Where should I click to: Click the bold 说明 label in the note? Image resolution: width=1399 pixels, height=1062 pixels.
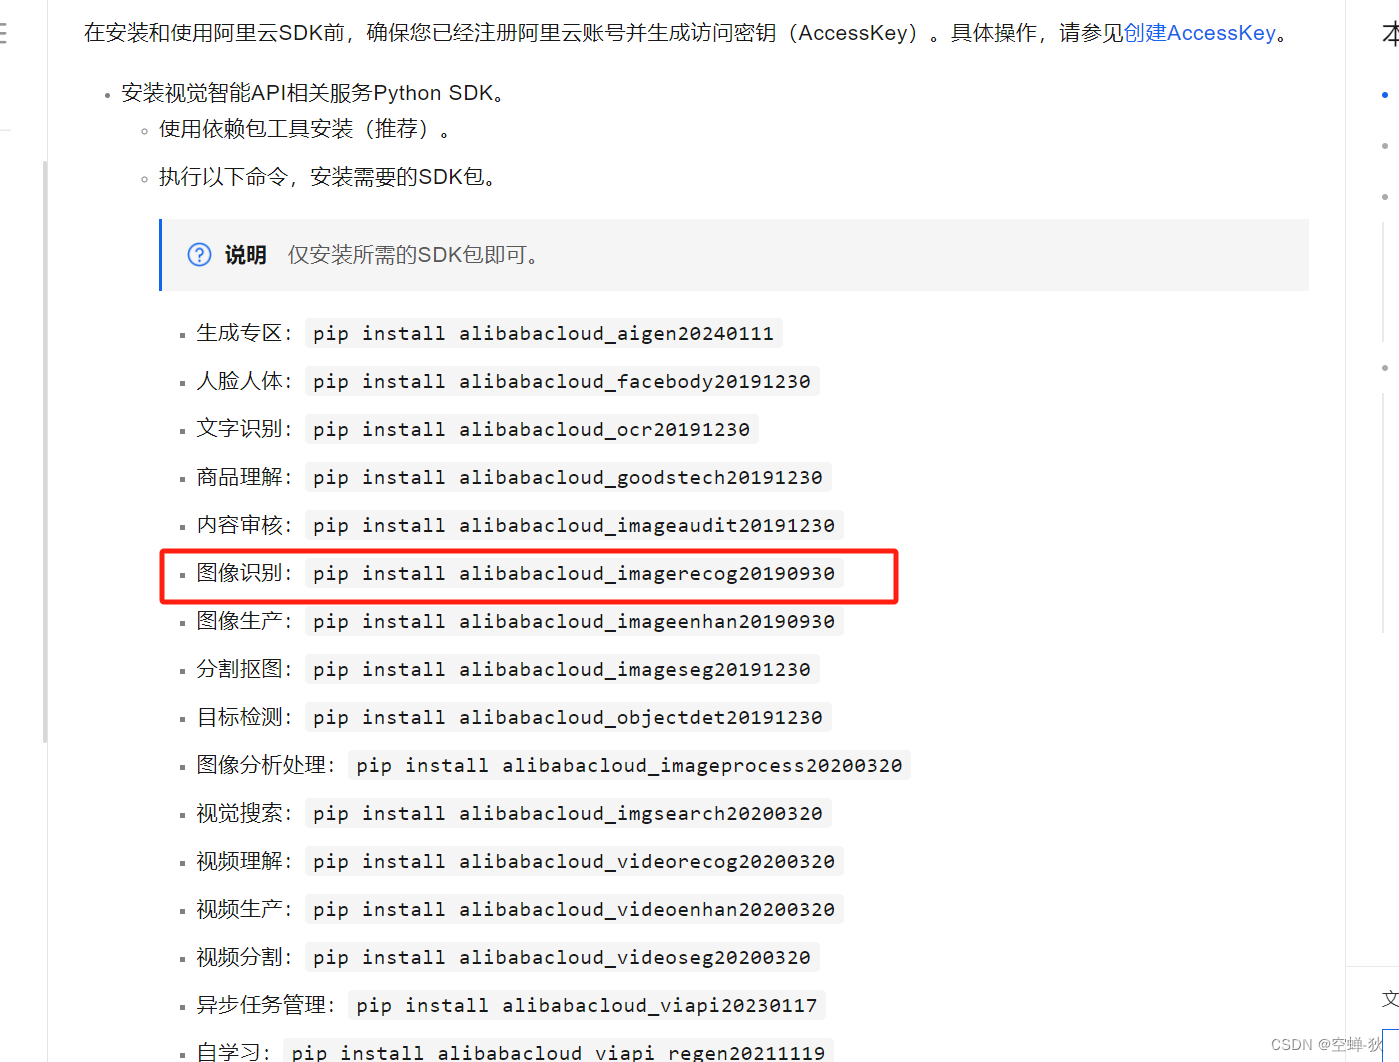tap(245, 255)
